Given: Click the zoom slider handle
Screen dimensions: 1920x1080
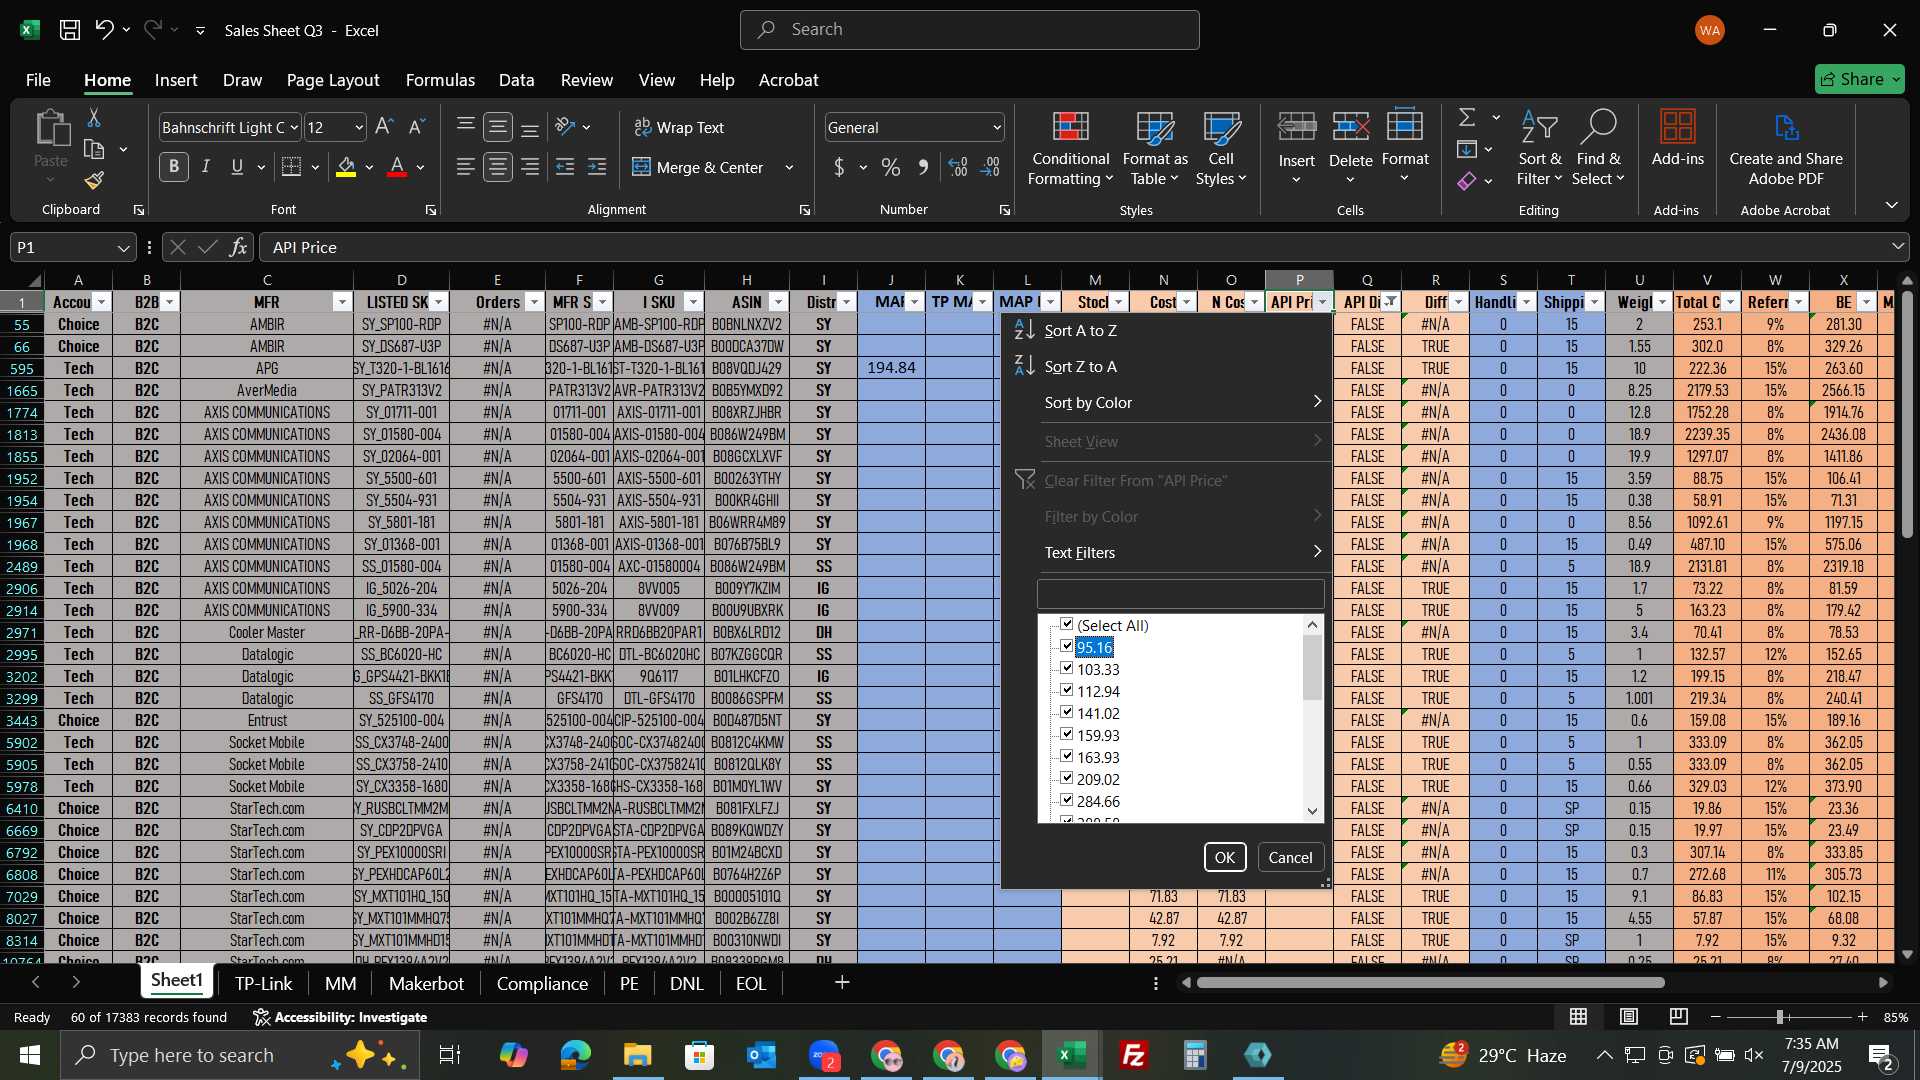Looking at the screenshot, I should [1780, 1017].
